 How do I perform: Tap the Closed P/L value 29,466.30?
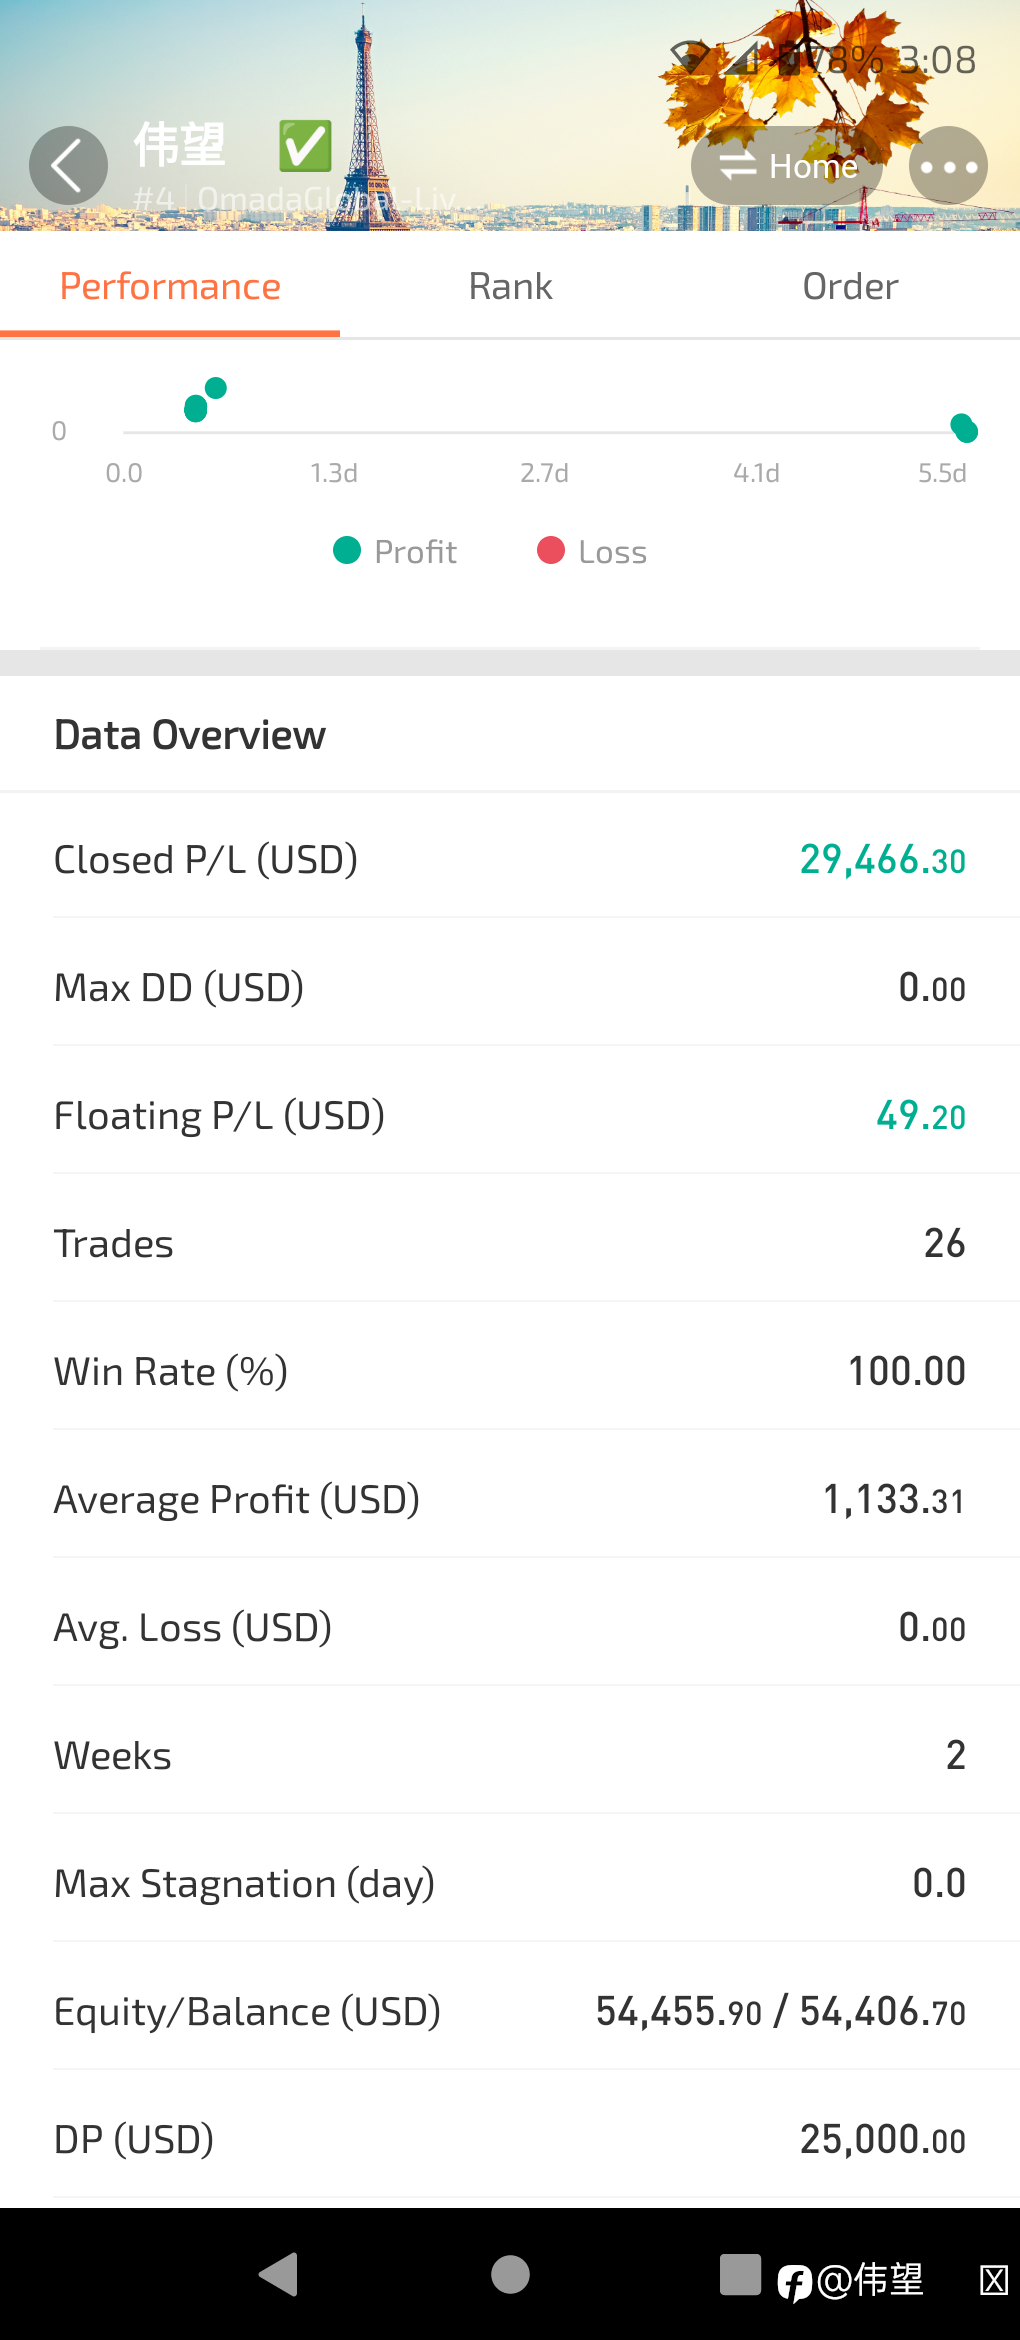tap(882, 860)
